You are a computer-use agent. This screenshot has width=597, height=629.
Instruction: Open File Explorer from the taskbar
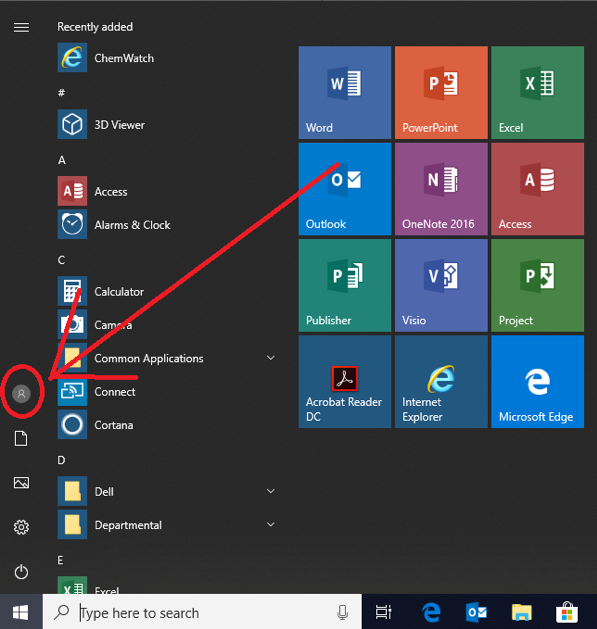522,612
